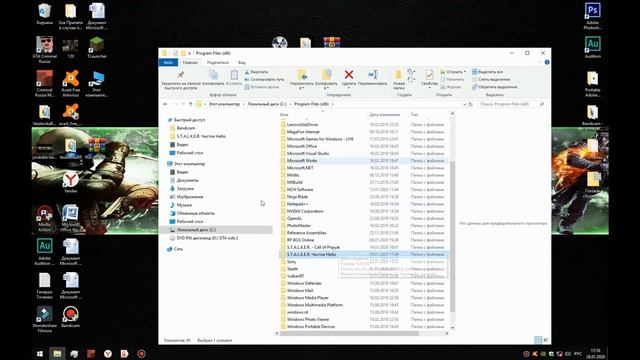Click Select all (Выделить все) in ribbon
640x360 pixels.
[x=487, y=72]
